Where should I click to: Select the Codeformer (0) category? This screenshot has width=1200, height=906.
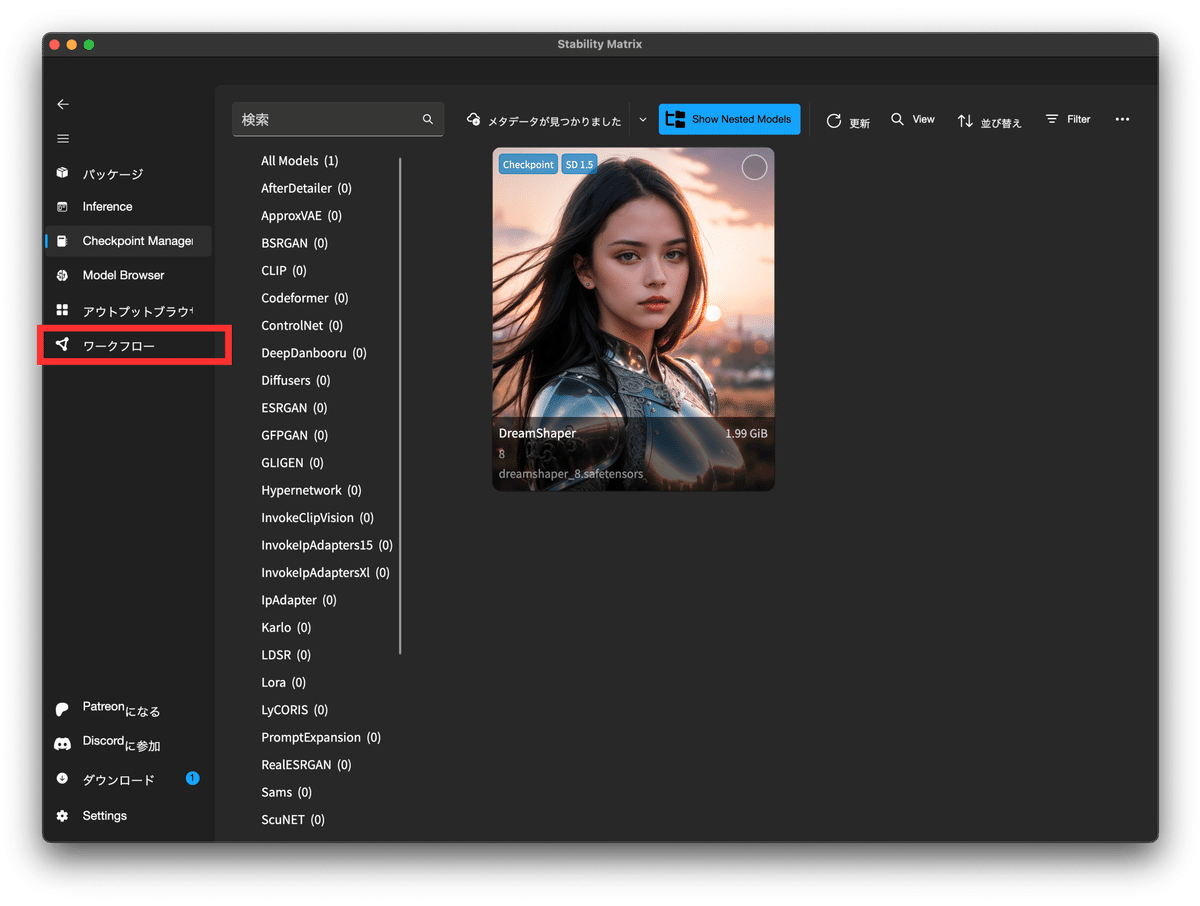pyautogui.click(x=305, y=298)
